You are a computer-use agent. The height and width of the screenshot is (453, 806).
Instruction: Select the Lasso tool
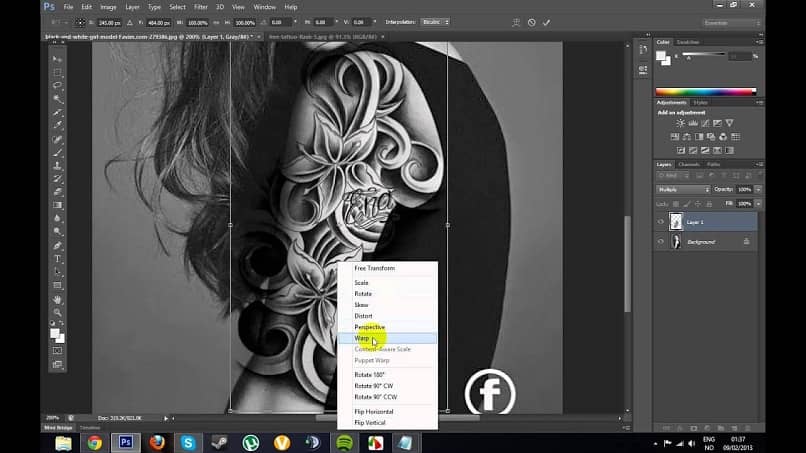pyautogui.click(x=57, y=86)
